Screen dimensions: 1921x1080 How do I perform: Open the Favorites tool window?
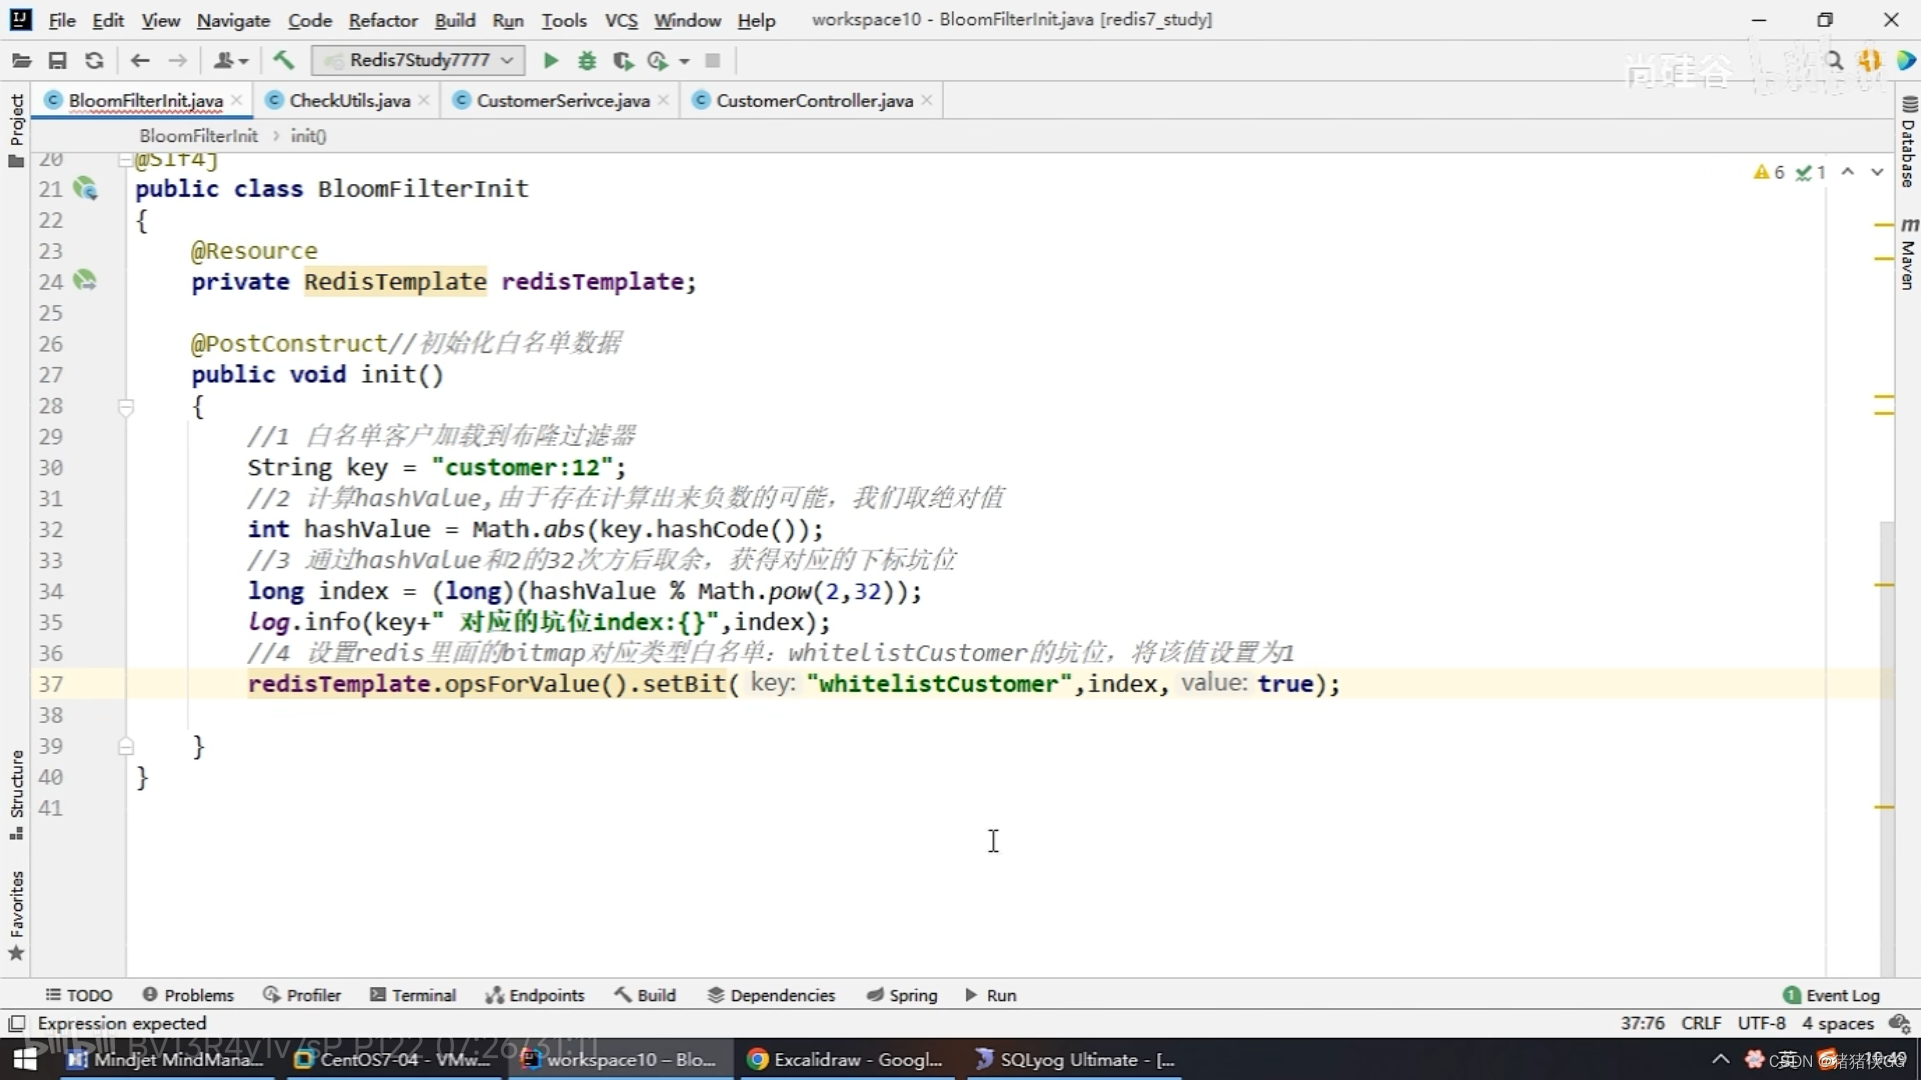16,915
